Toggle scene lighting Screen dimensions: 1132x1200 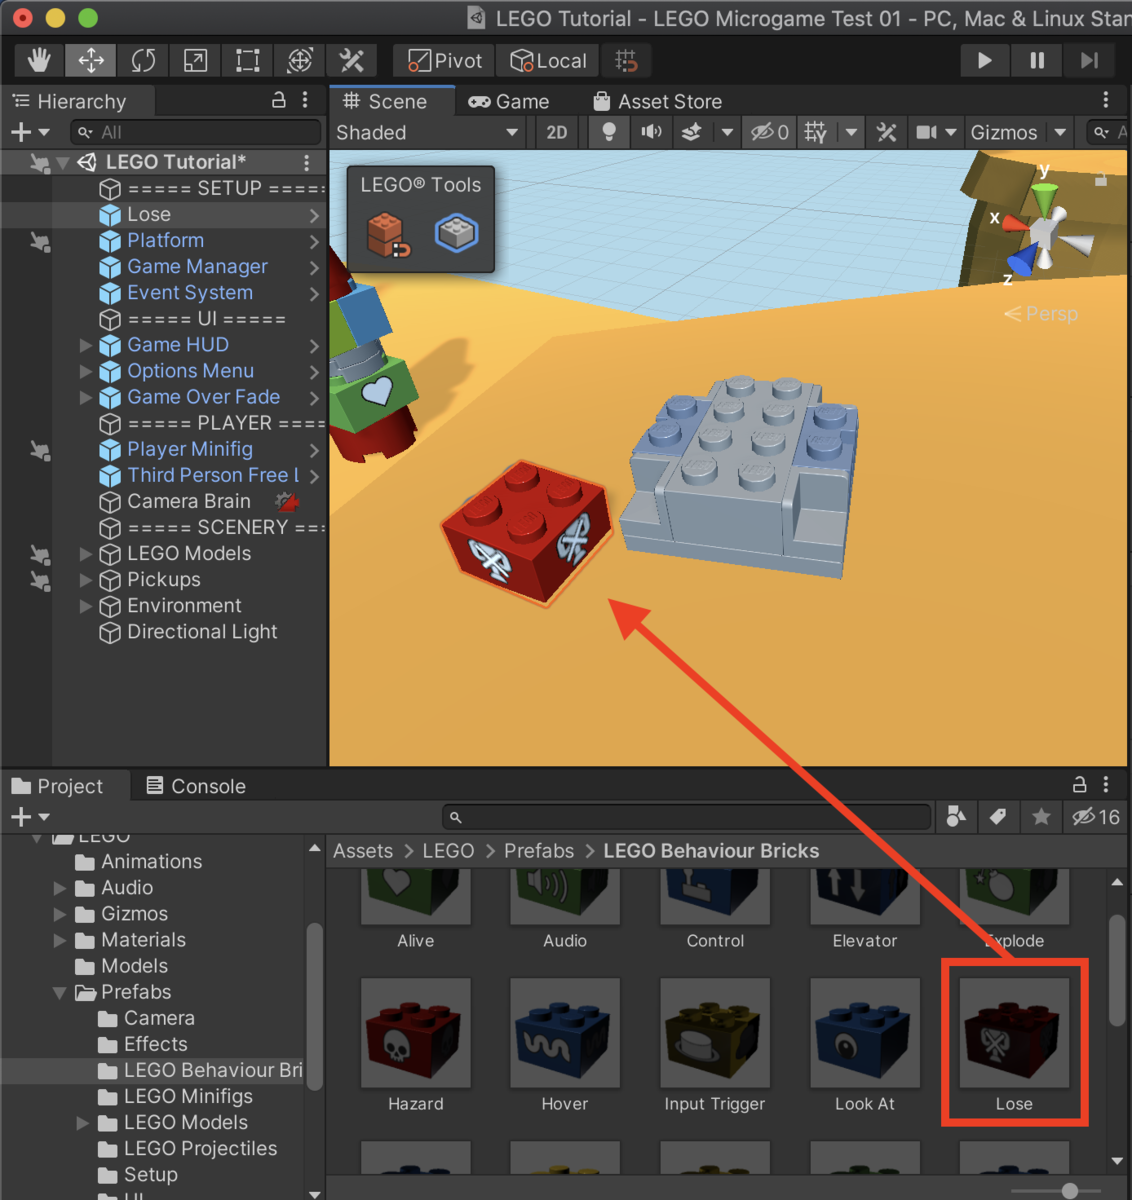click(608, 132)
